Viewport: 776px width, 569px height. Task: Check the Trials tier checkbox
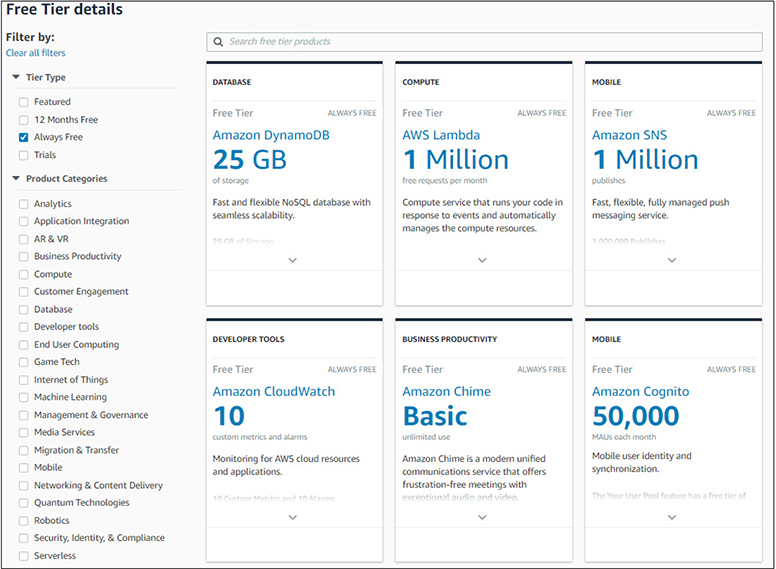(x=23, y=155)
